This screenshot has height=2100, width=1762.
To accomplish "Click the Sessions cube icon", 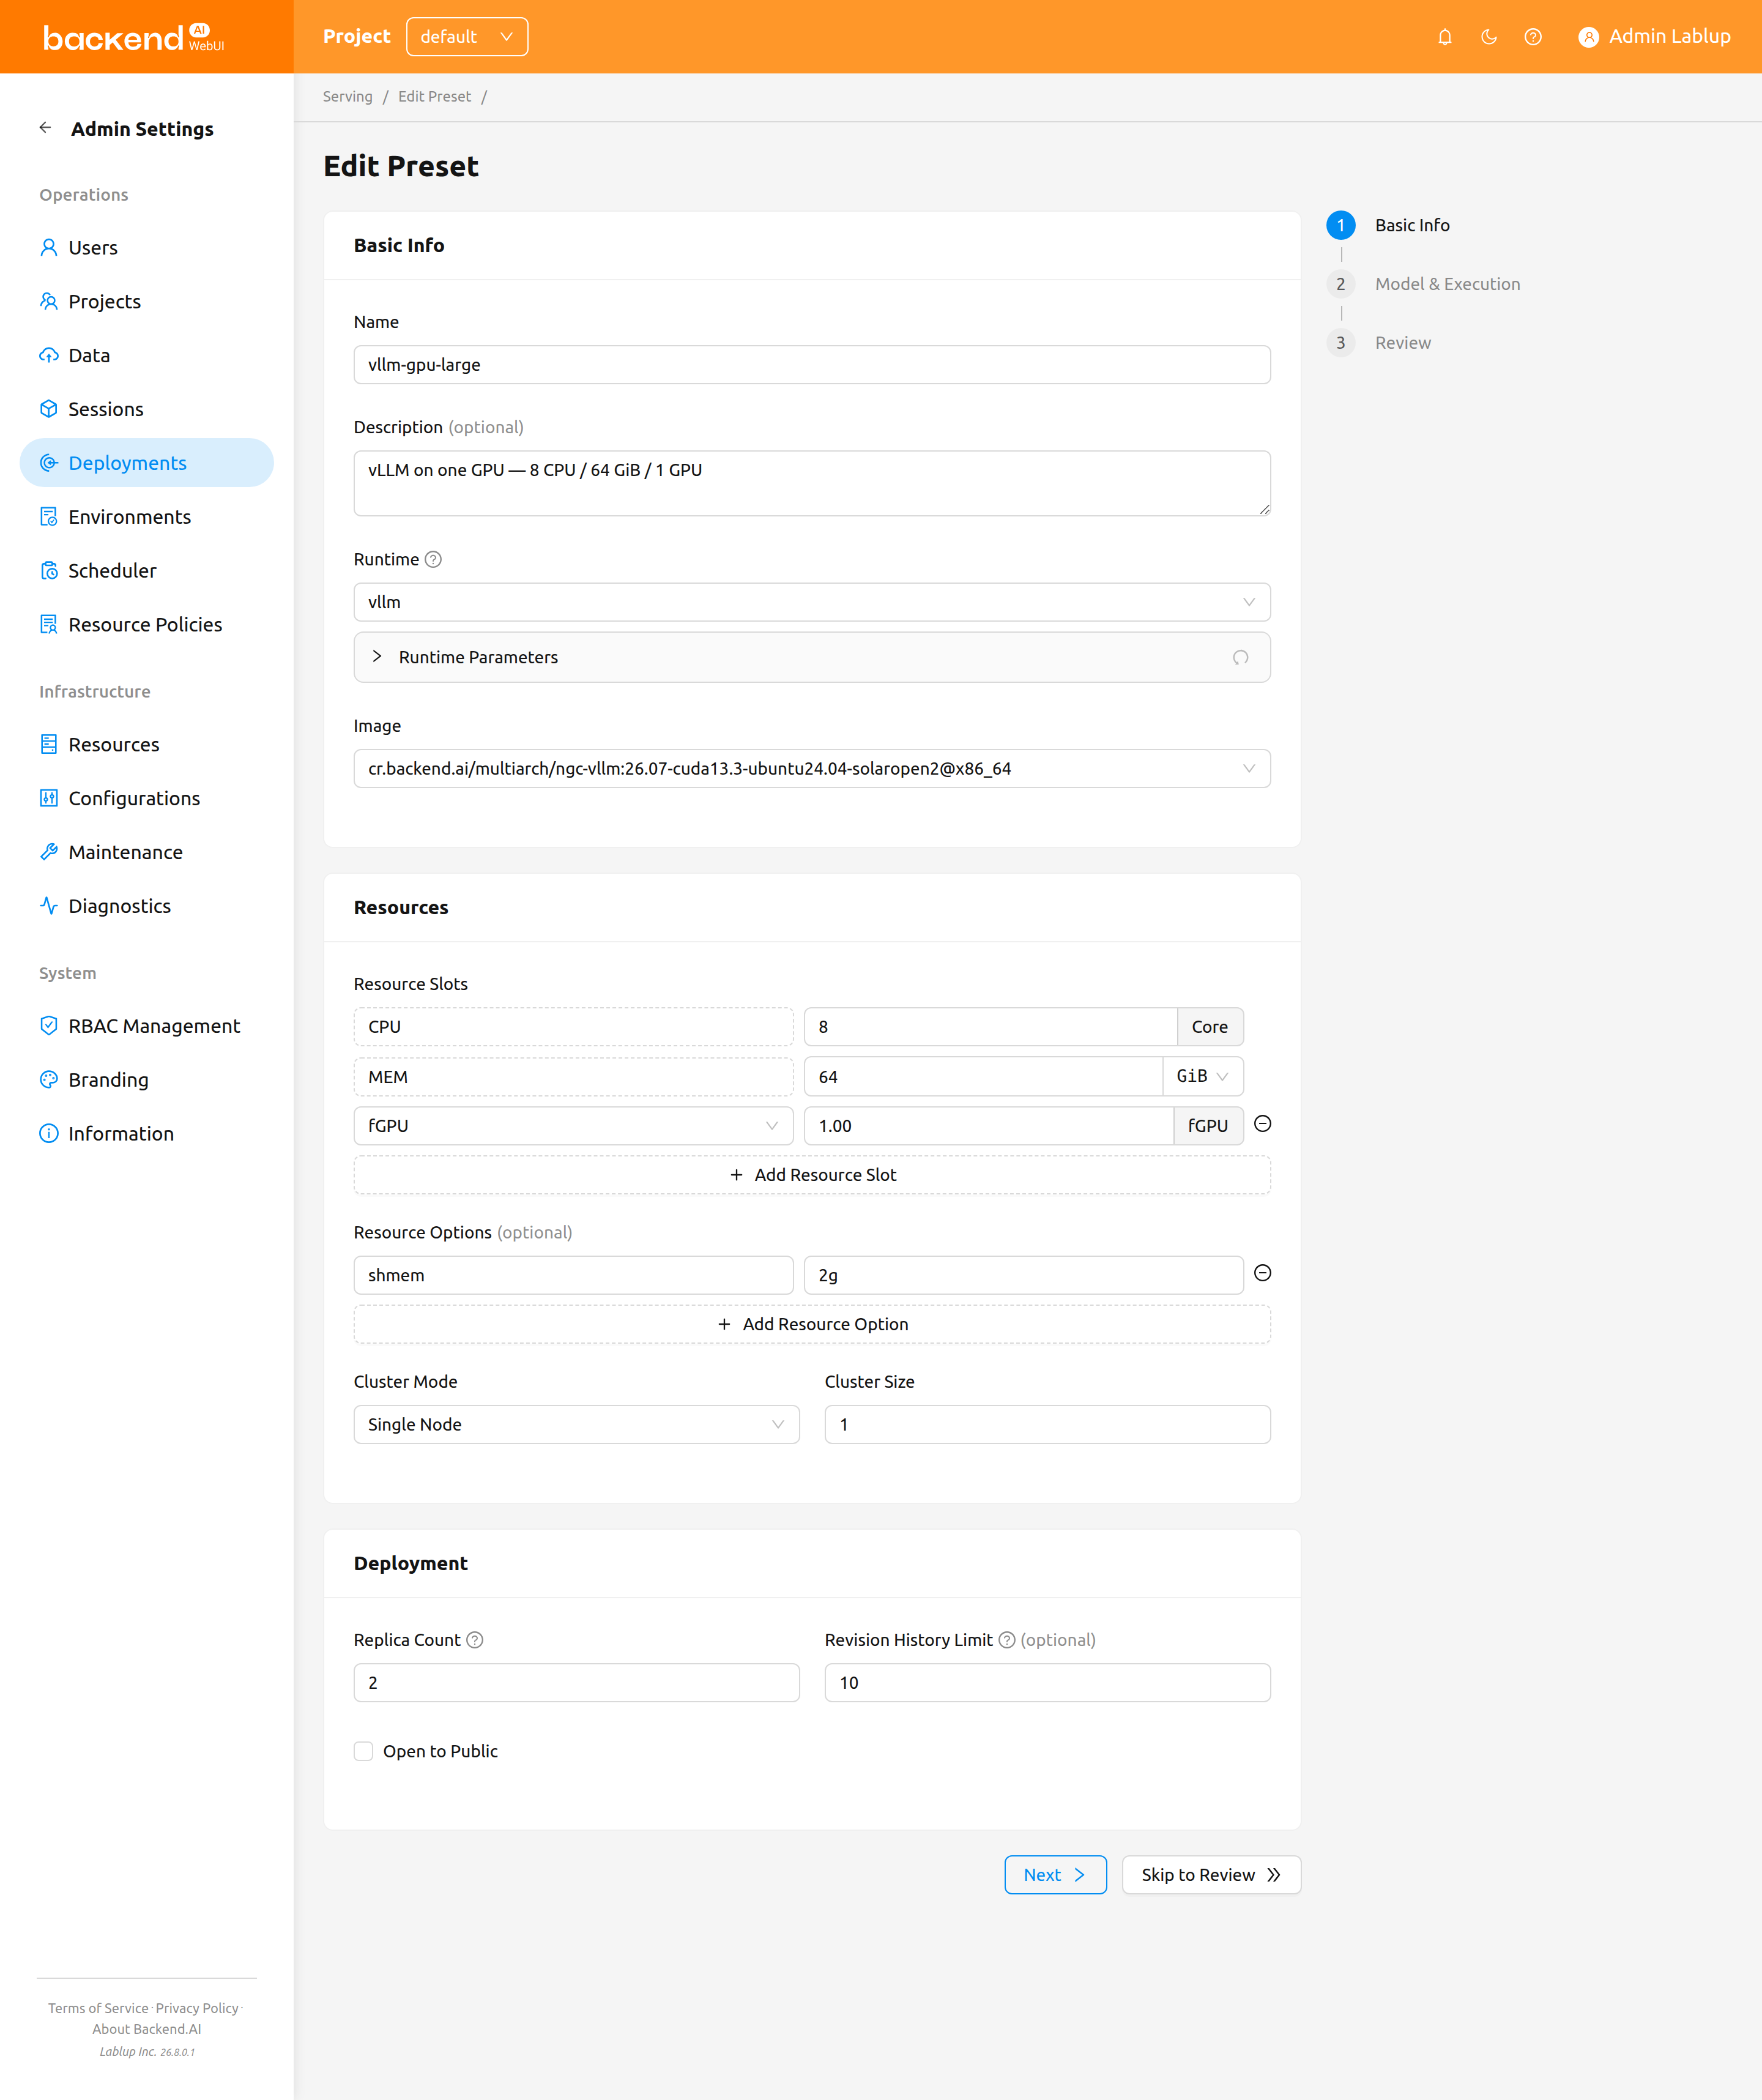I will [48, 409].
